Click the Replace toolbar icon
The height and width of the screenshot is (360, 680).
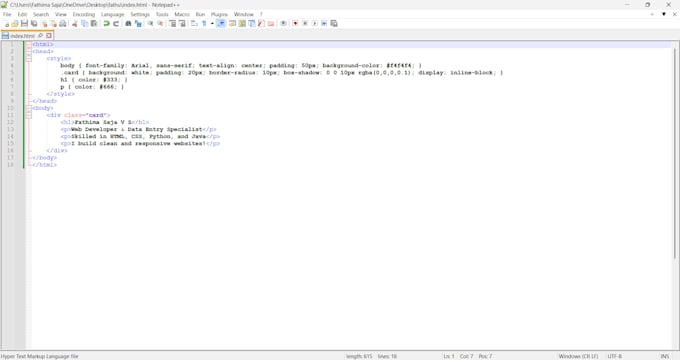(138, 23)
